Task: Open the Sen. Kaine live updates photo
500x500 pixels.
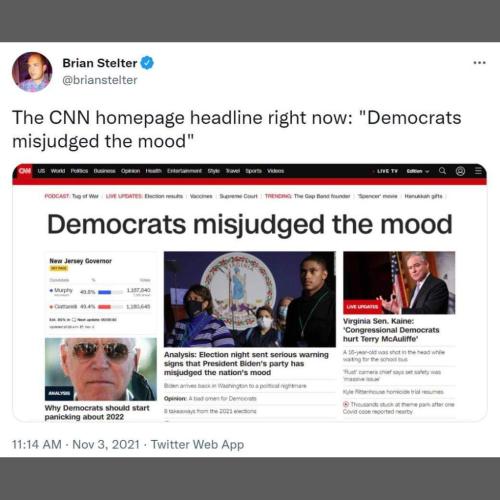Action: coord(399,283)
